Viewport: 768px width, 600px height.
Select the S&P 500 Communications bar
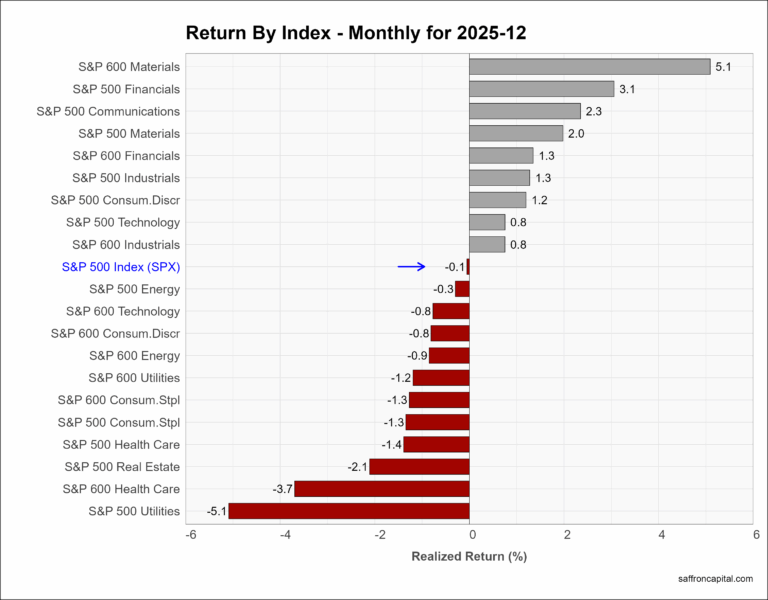tap(524, 111)
